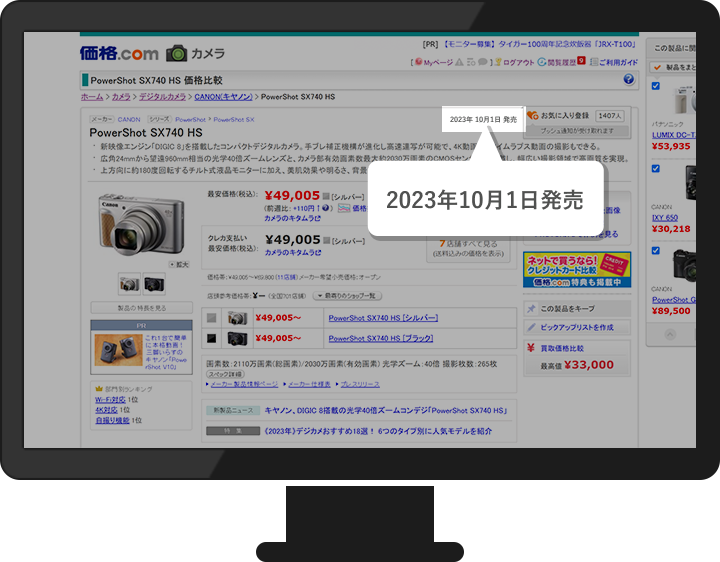
Task: Click カメラのキタムラ under the red lowest price
Action: point(292,219)
